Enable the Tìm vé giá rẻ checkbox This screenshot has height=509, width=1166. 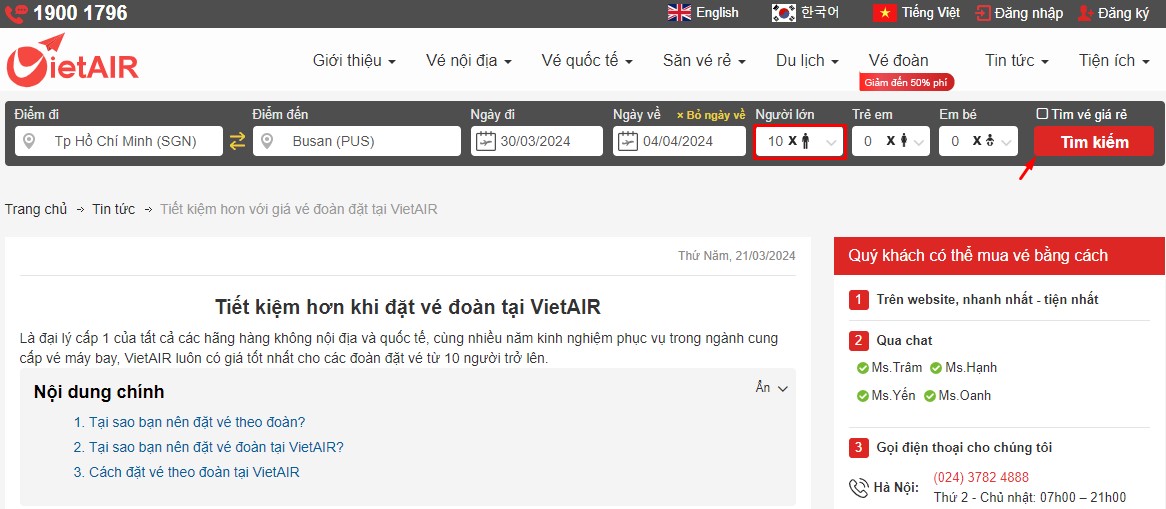click(x=1043, y=114)
